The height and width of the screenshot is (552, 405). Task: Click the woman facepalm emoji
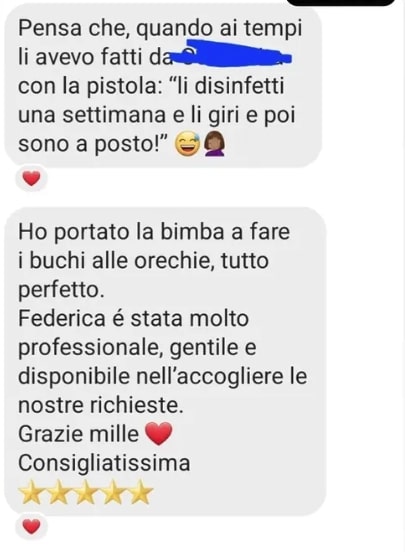click(214, 144)
